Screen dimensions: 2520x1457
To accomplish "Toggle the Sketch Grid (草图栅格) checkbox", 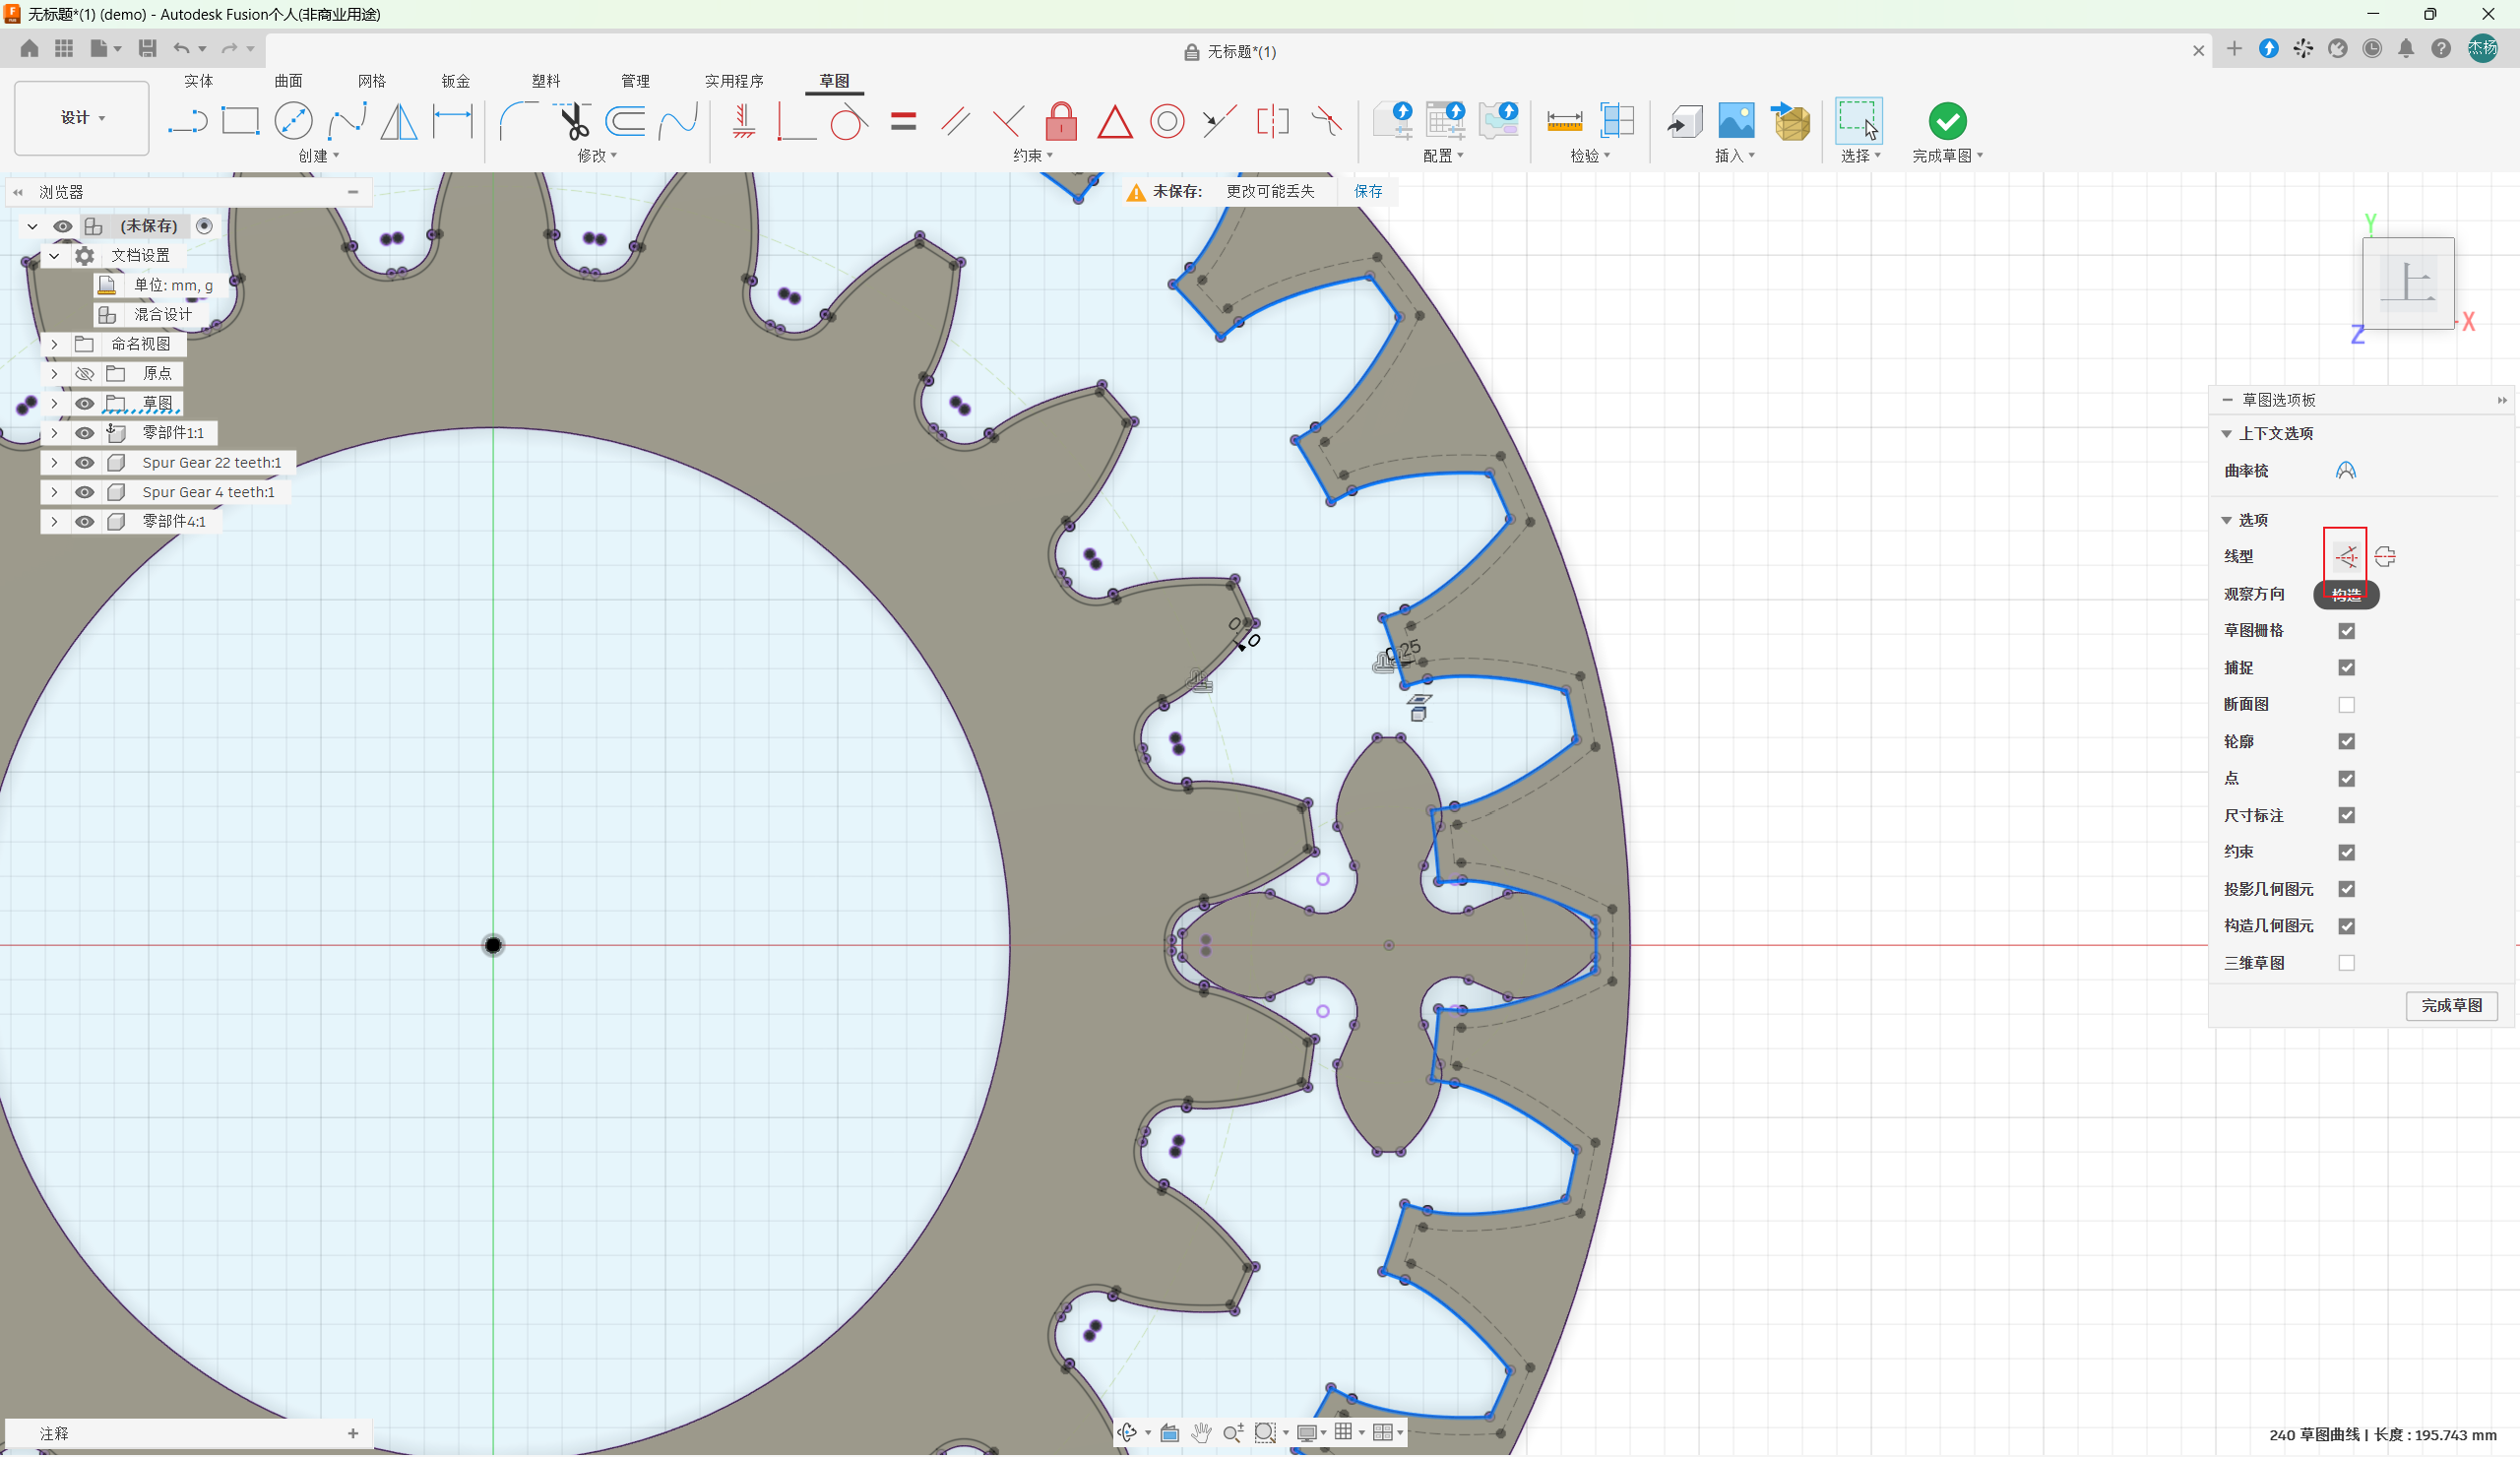I will [x=2346, y=631].
